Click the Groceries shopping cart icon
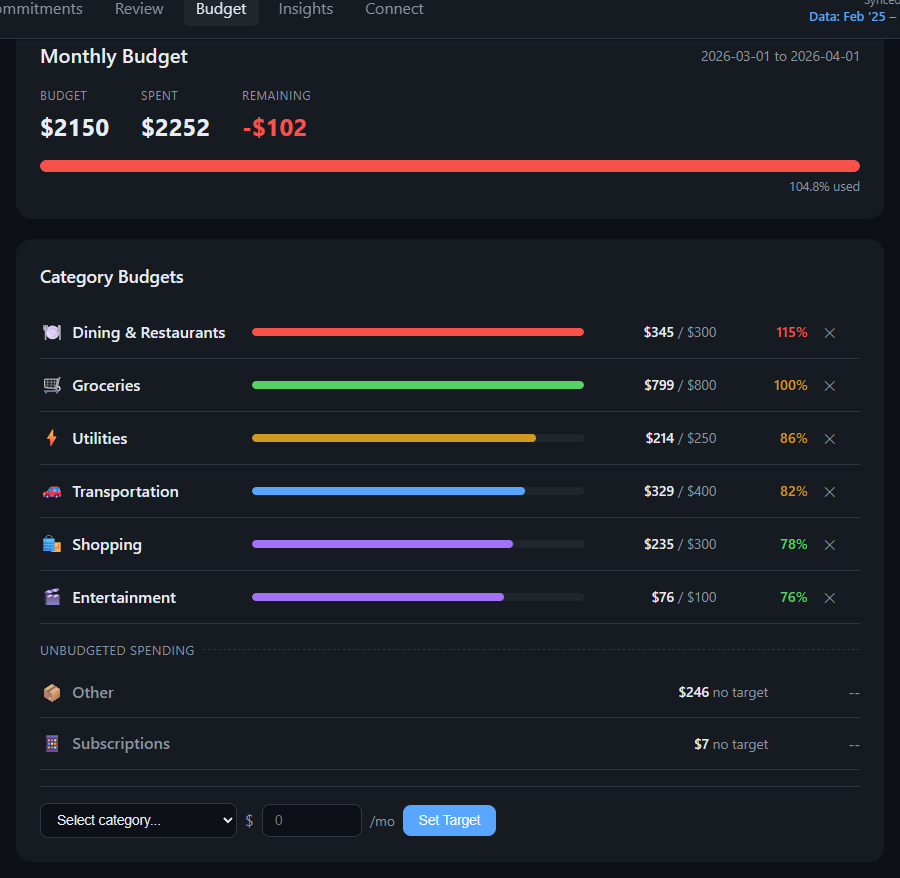The width and height of the screenshot is (900, 878). click(x=51, y=385)
